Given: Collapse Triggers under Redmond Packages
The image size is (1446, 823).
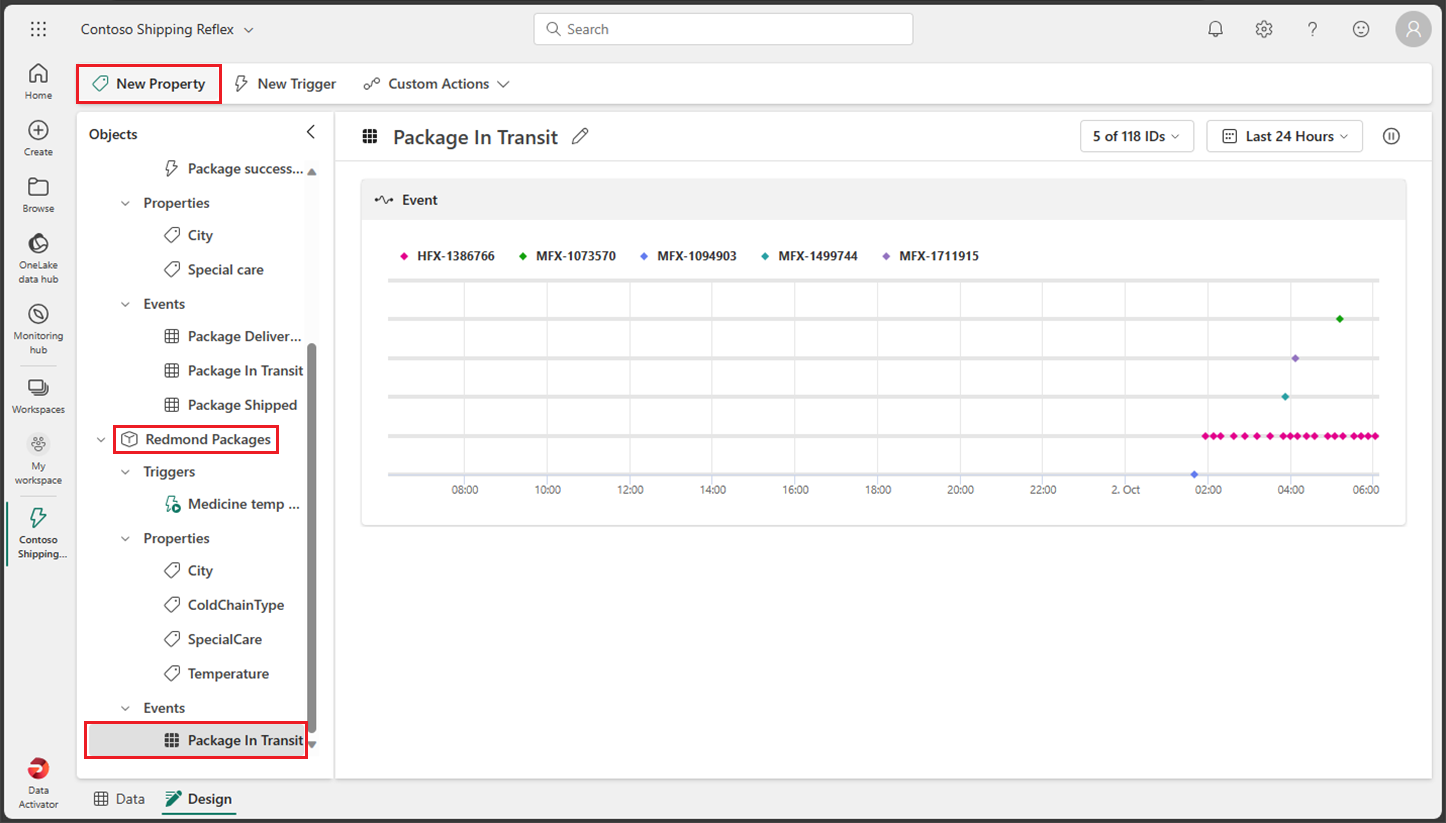Looking at the screenshot, I should pos(125,472).
